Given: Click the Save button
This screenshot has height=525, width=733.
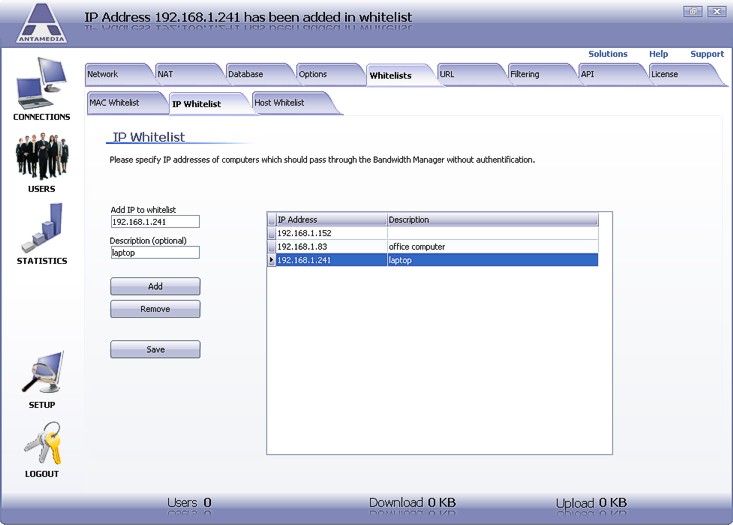Looking at the screenshot, I should coord(155,349).
